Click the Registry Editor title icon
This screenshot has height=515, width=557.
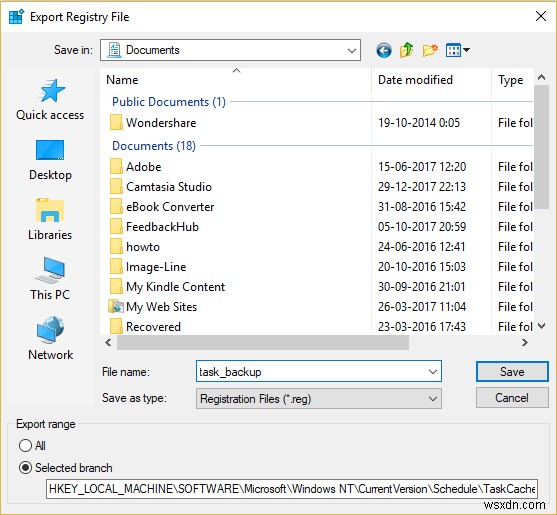pos(16,17)
